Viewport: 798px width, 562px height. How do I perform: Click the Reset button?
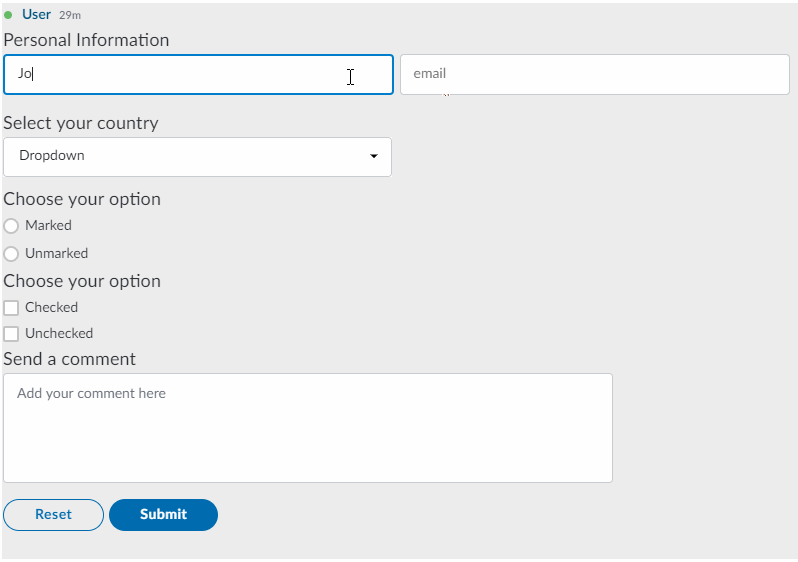53,515
